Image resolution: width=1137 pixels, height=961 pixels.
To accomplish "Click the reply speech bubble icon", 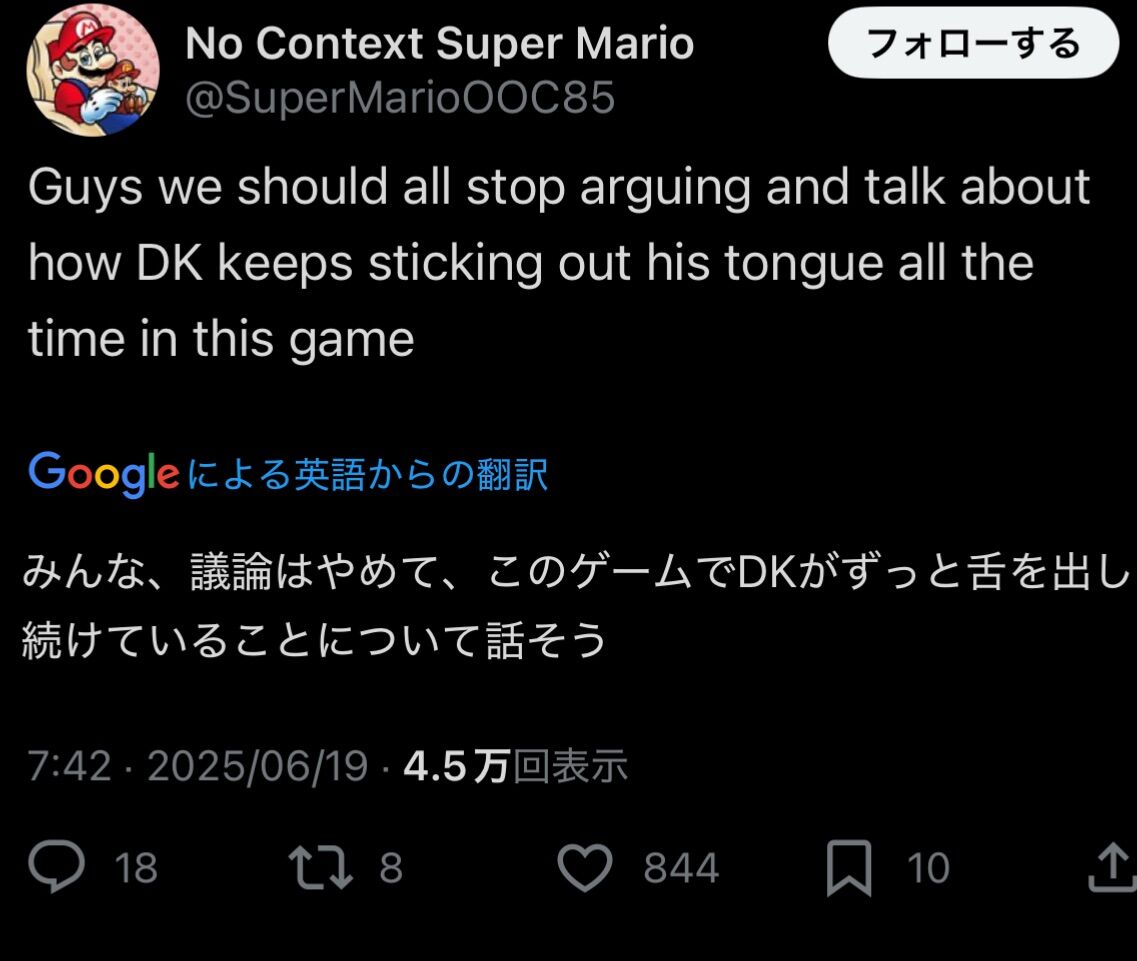I will click(57, 866).
